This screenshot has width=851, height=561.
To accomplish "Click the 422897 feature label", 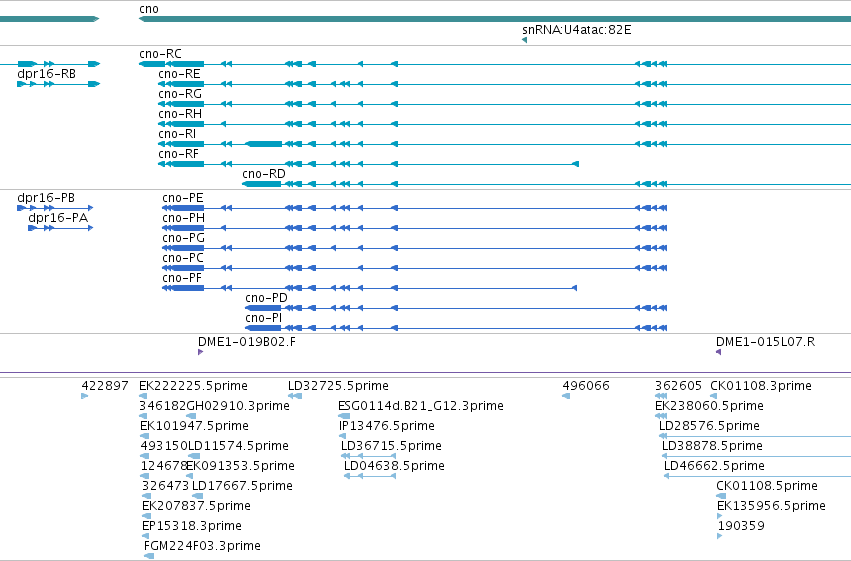I will (x=105, y=386).
